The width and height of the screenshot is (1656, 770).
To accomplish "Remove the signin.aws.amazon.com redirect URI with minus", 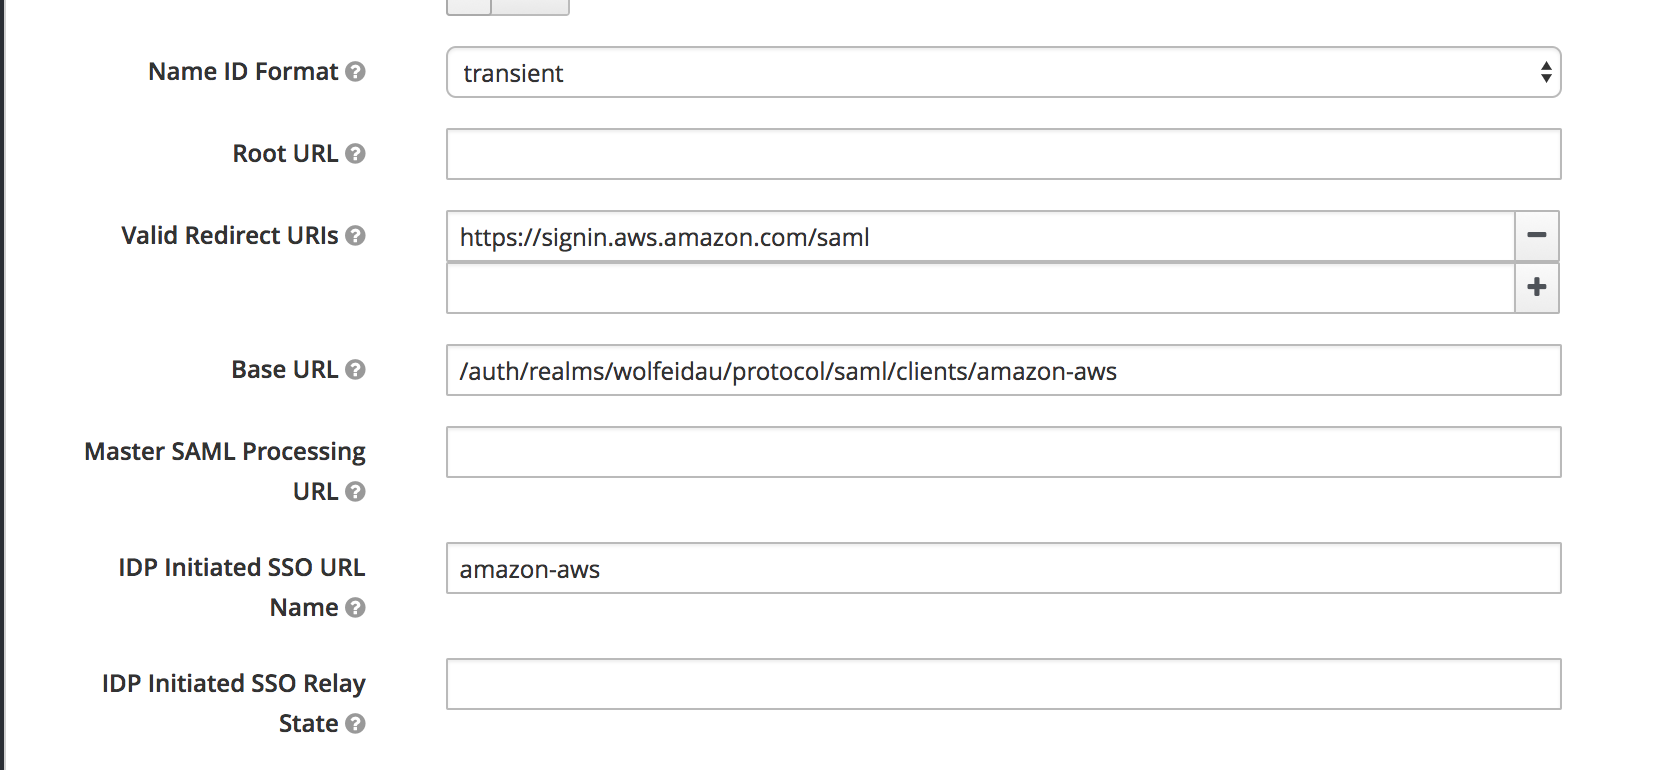I will tap(1537, 236).
